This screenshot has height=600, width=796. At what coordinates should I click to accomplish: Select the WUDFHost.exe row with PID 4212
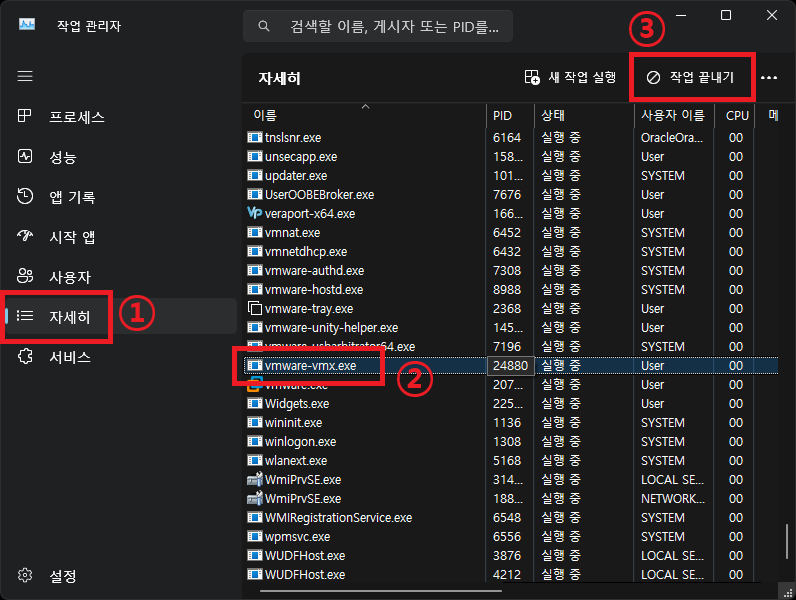point(512,575)
